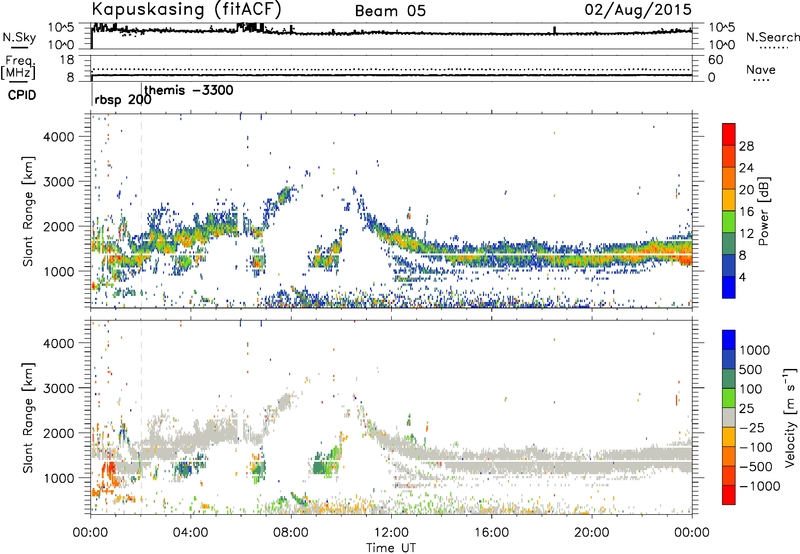The image size is (800, 554).
Task: Click the power panel 'Slant Range [km]' label
Action: click(28, 211)
